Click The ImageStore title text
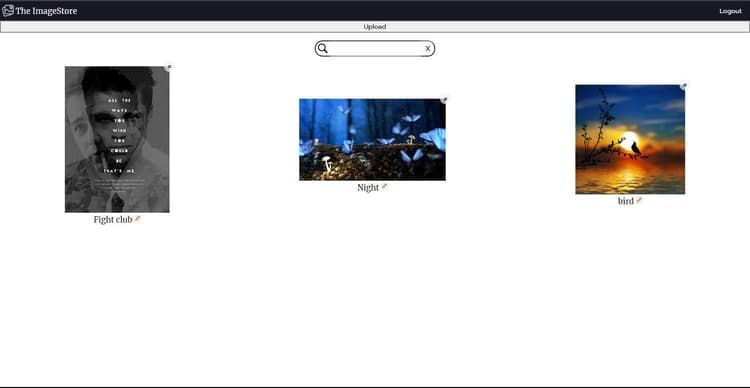 click(46, 11)
